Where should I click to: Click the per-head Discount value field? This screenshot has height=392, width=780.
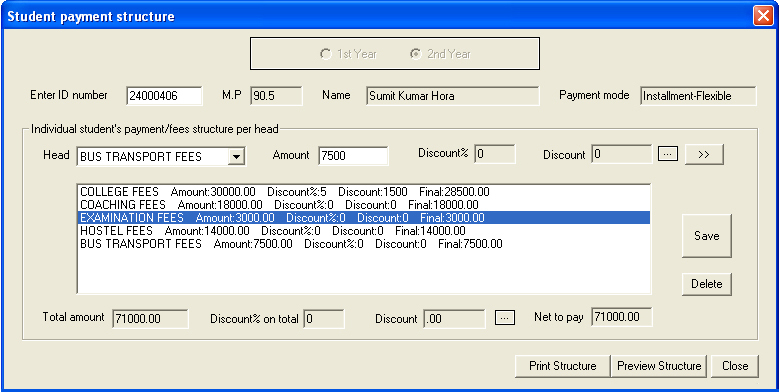tap(622, 154)
